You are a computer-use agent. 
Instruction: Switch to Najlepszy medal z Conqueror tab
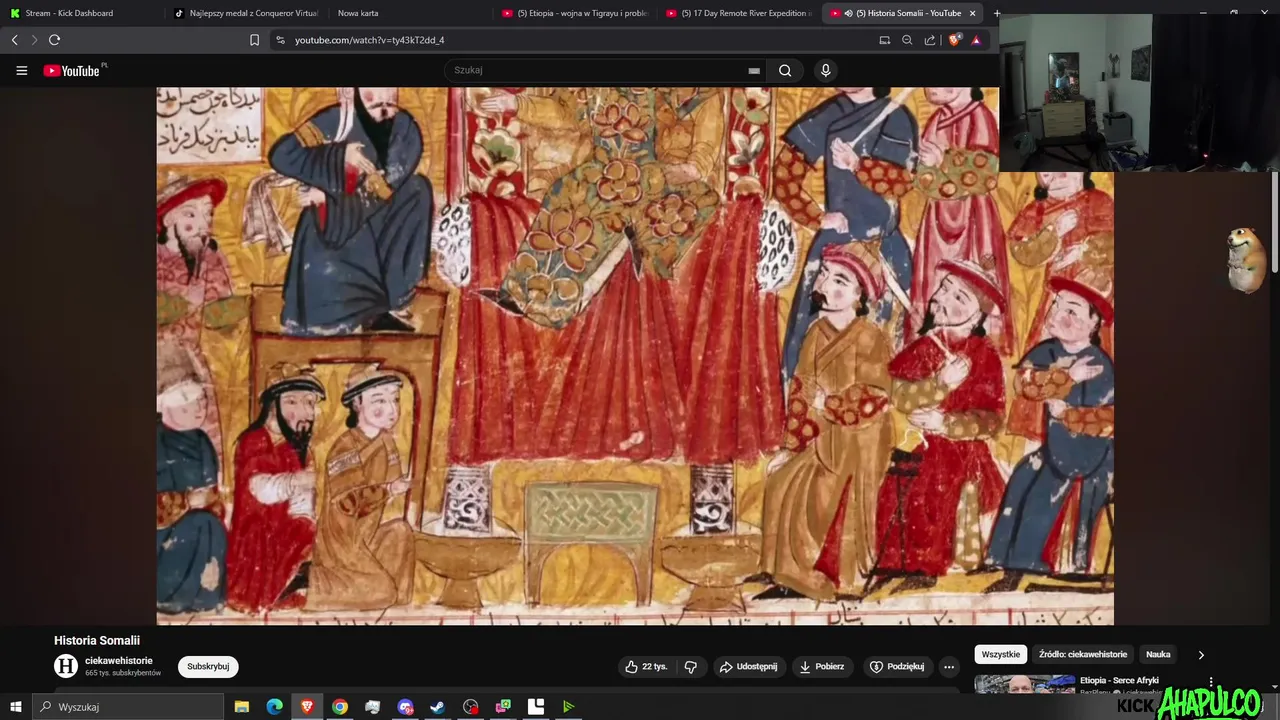tap(246, 13)
